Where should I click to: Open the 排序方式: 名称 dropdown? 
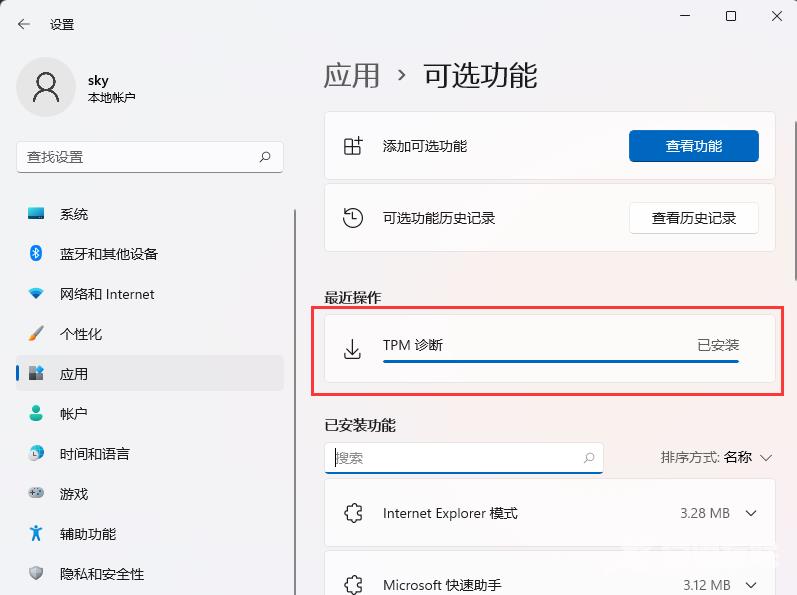716,457
